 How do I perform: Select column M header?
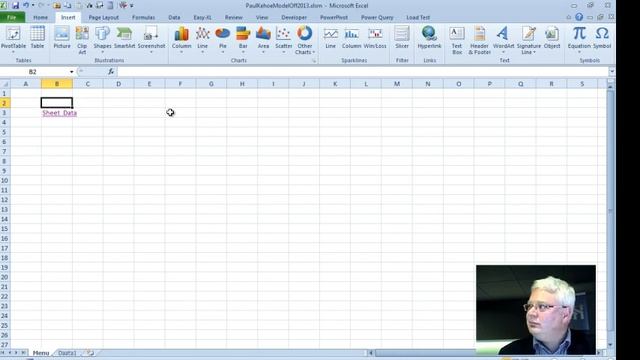pos(397,84)
